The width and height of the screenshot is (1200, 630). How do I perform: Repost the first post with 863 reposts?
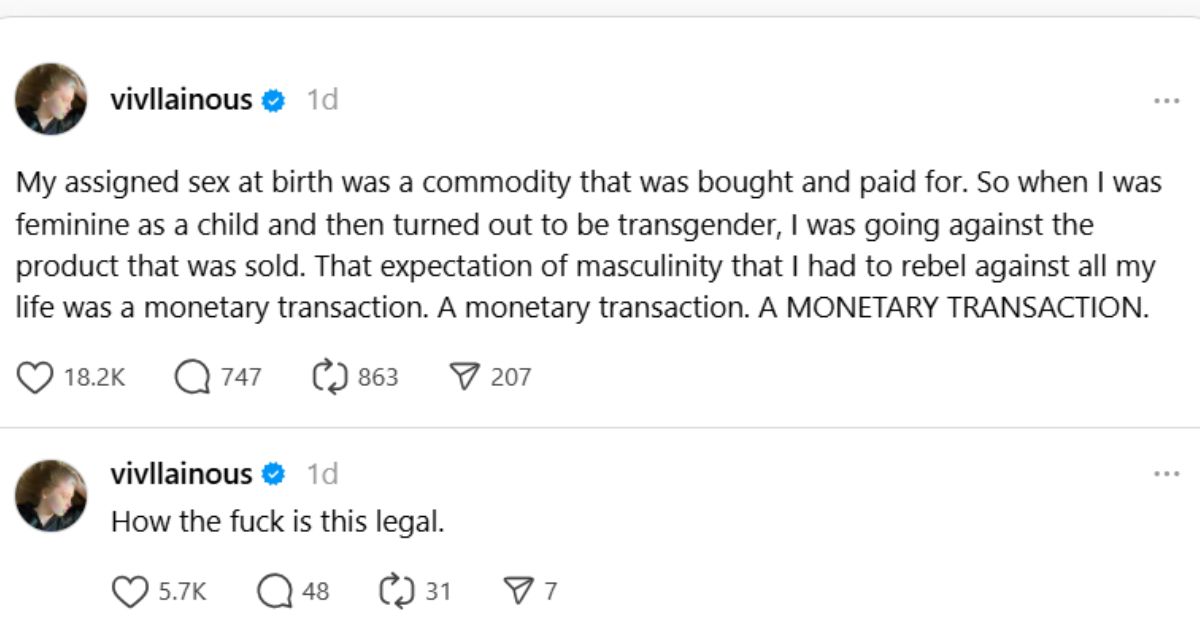tap(330, 377)
